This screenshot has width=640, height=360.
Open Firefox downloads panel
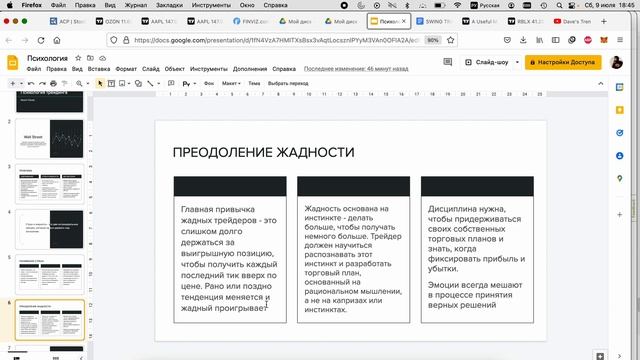523,40
